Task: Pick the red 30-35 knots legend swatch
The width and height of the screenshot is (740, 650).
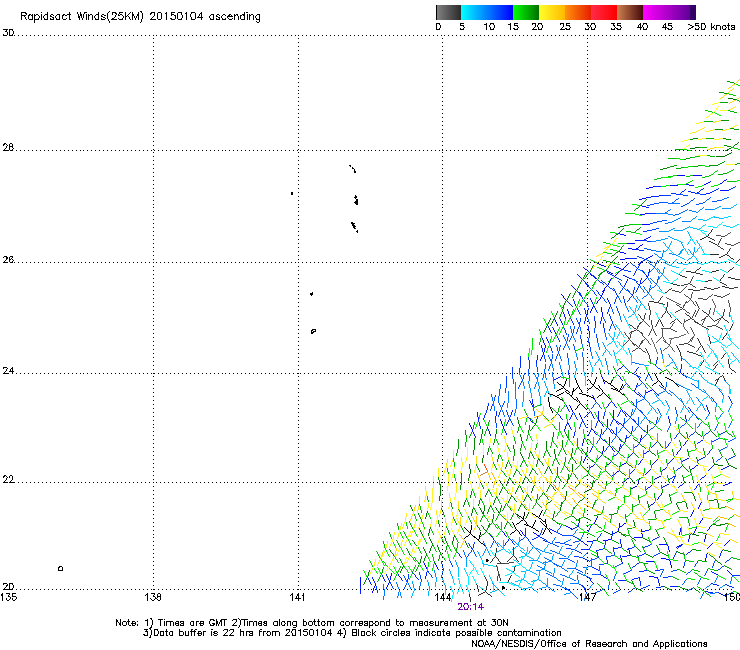Action: point(604,12)
